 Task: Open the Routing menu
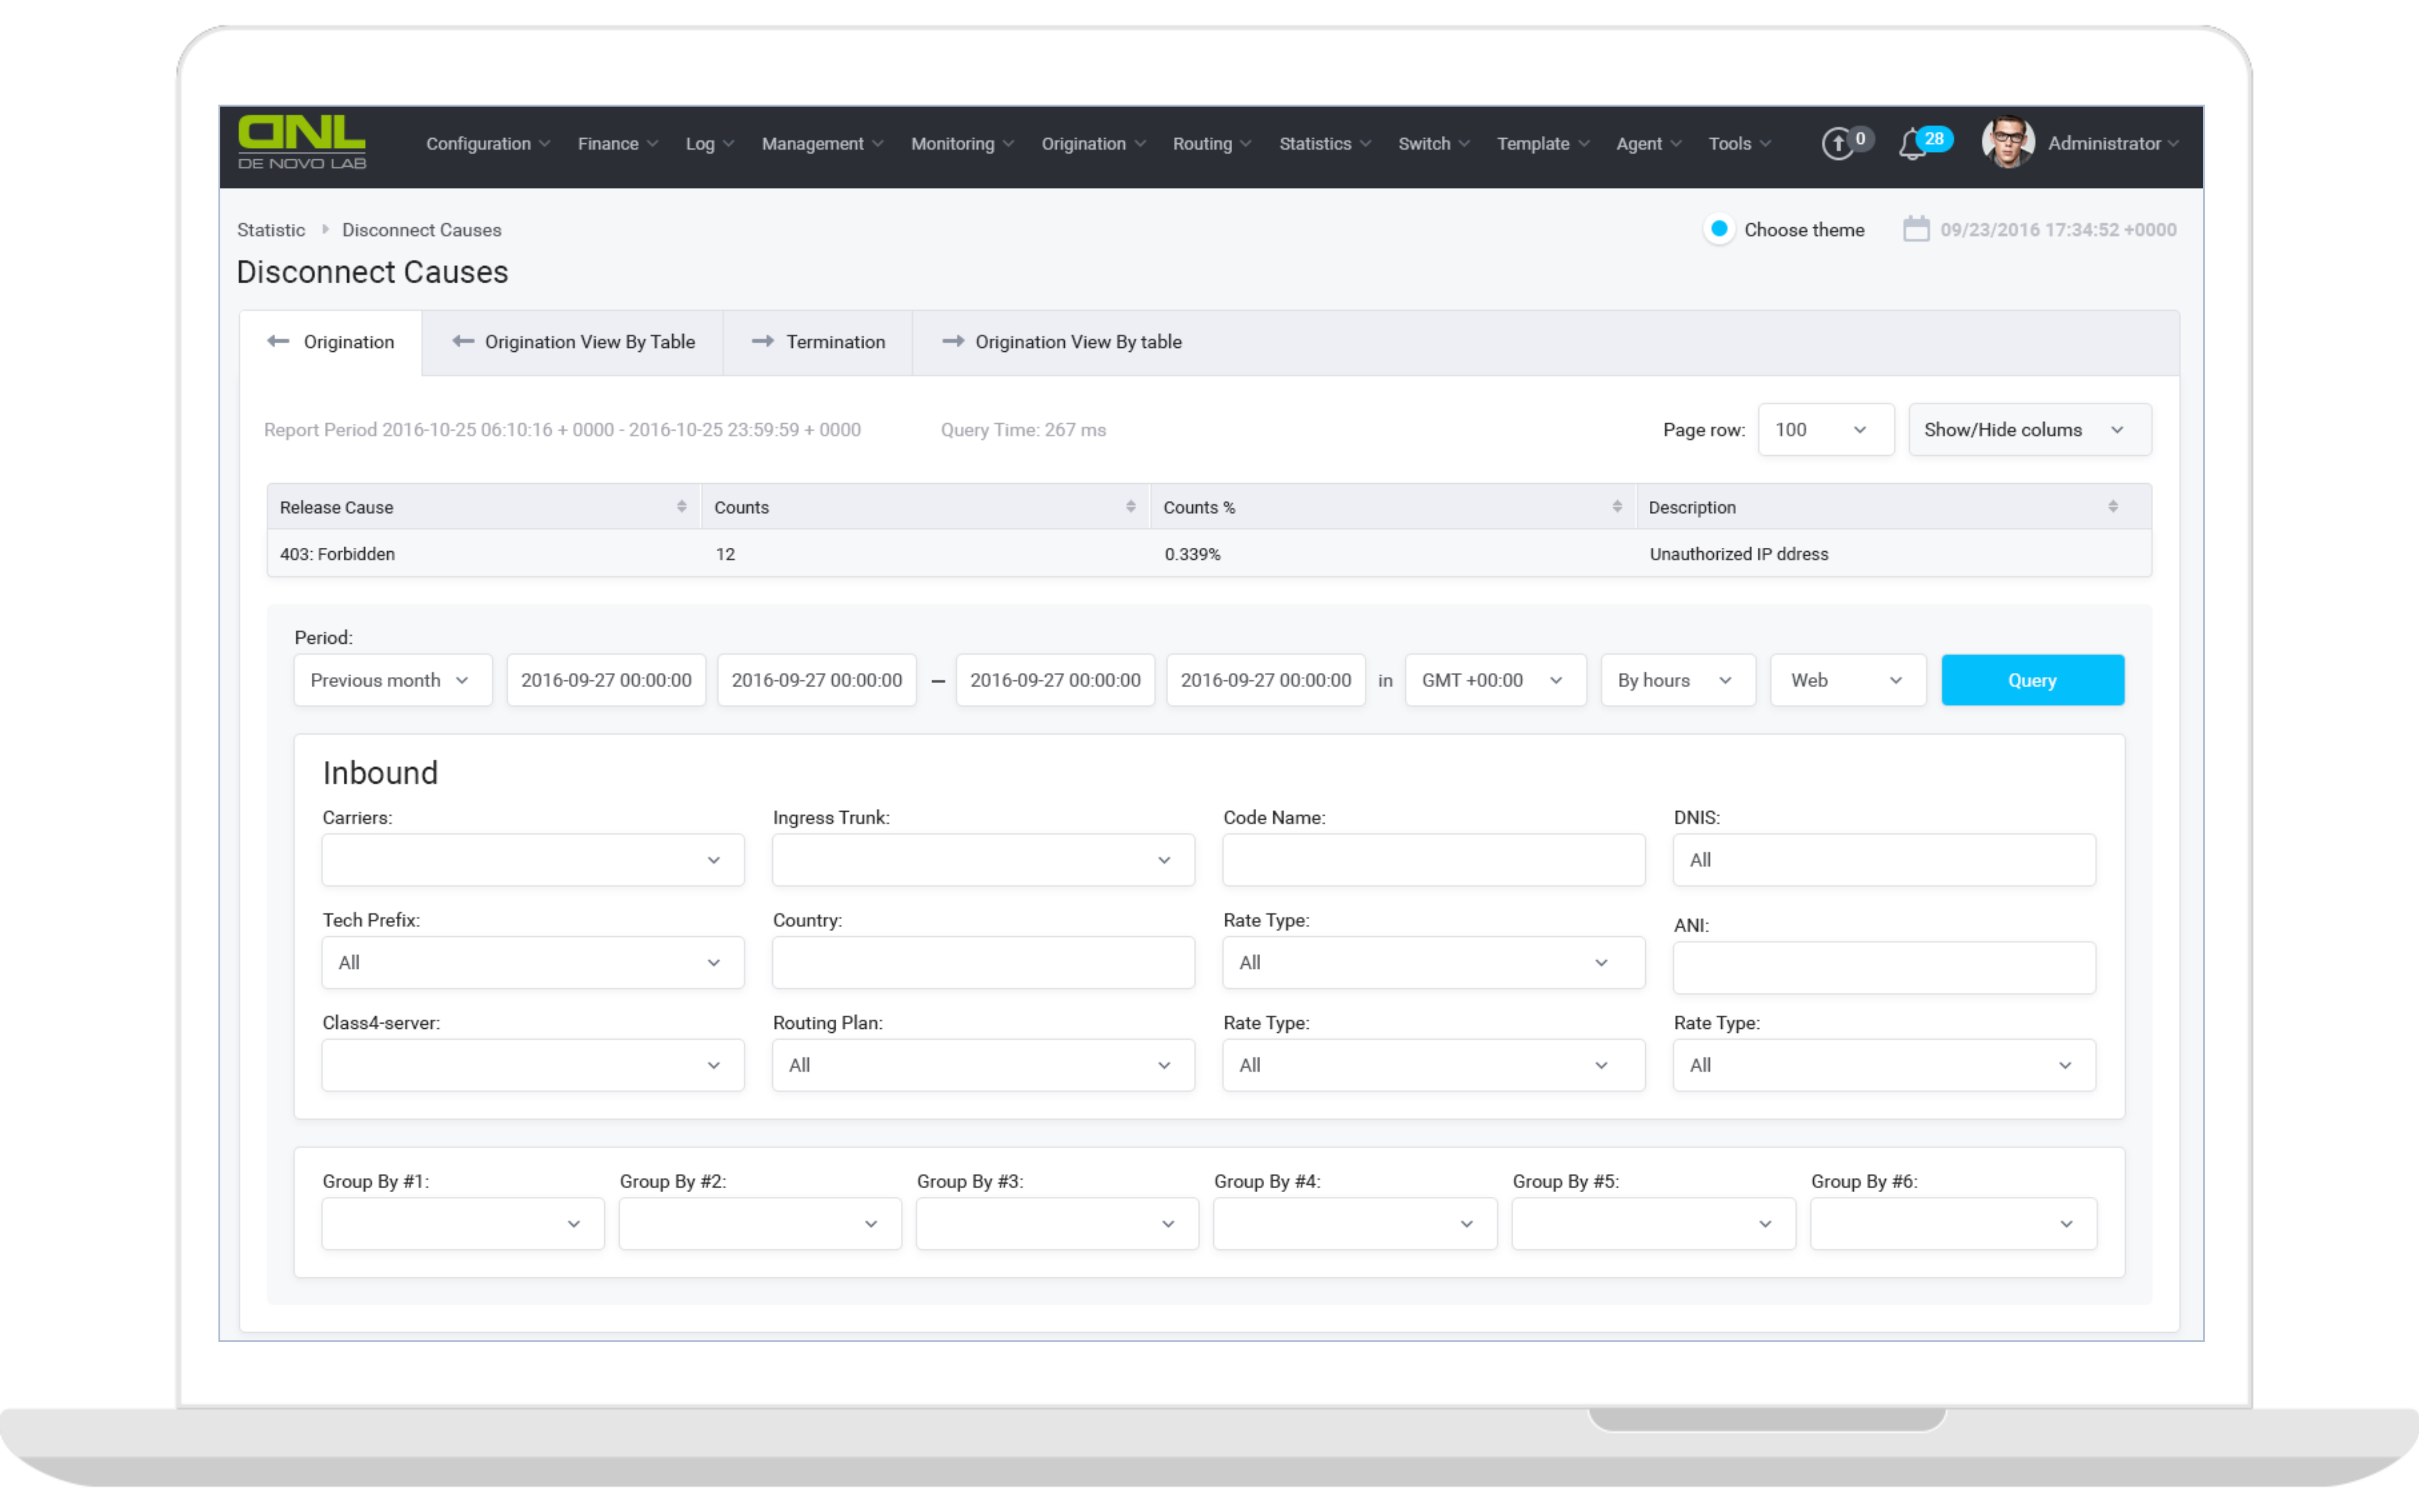(1212, 144)
